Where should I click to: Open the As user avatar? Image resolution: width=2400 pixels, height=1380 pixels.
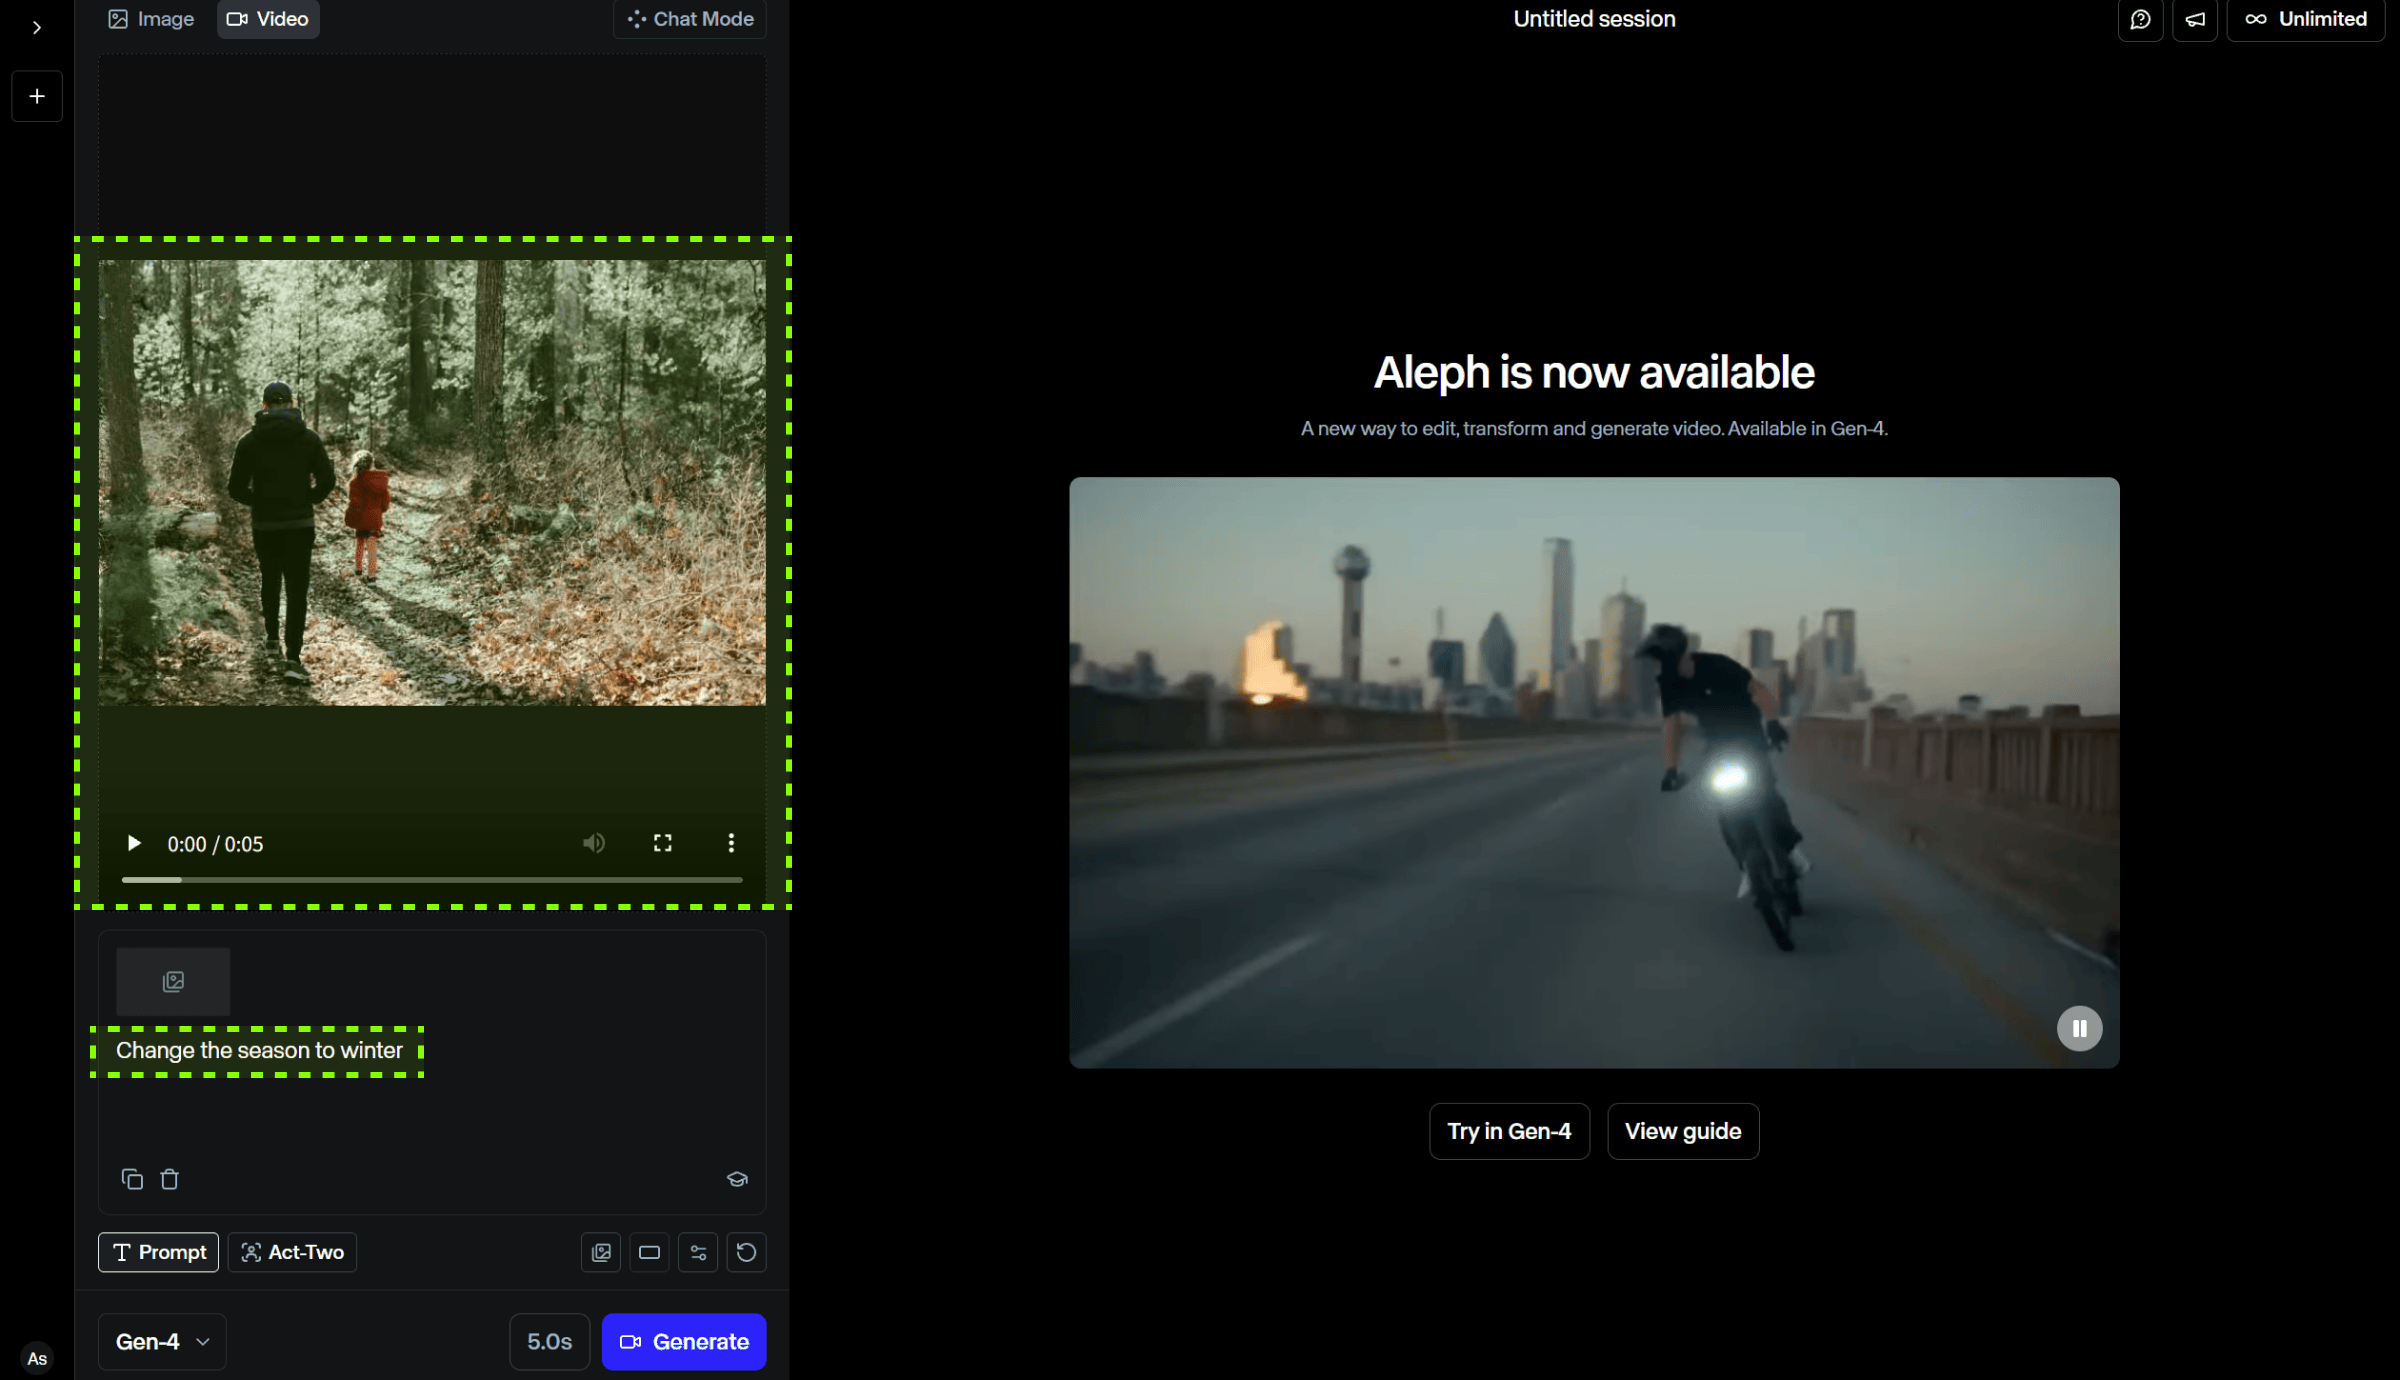37,1358
